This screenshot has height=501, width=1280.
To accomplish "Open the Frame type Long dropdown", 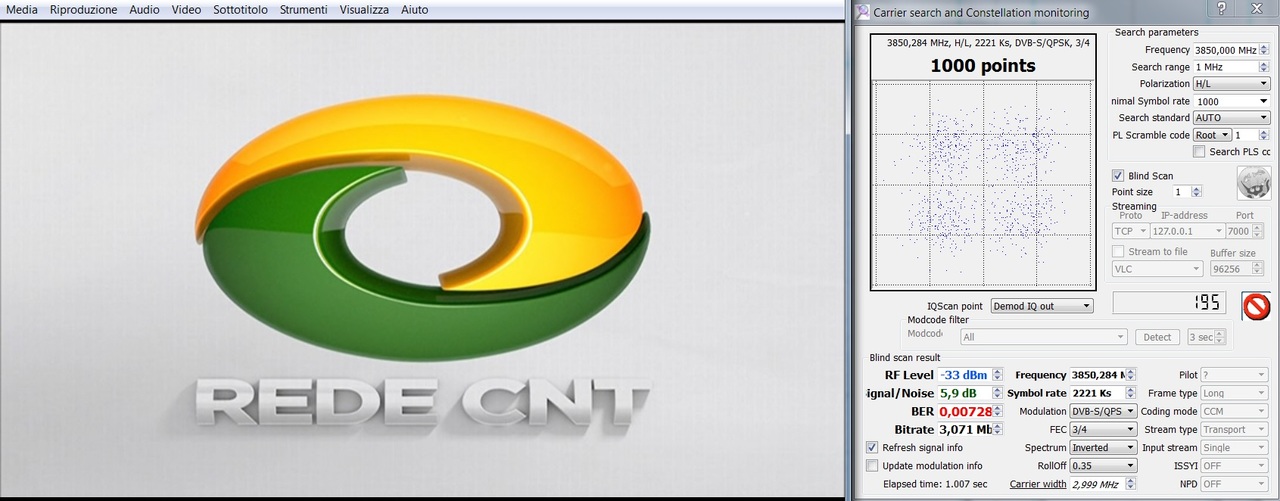I will [x=1234, y=393].
